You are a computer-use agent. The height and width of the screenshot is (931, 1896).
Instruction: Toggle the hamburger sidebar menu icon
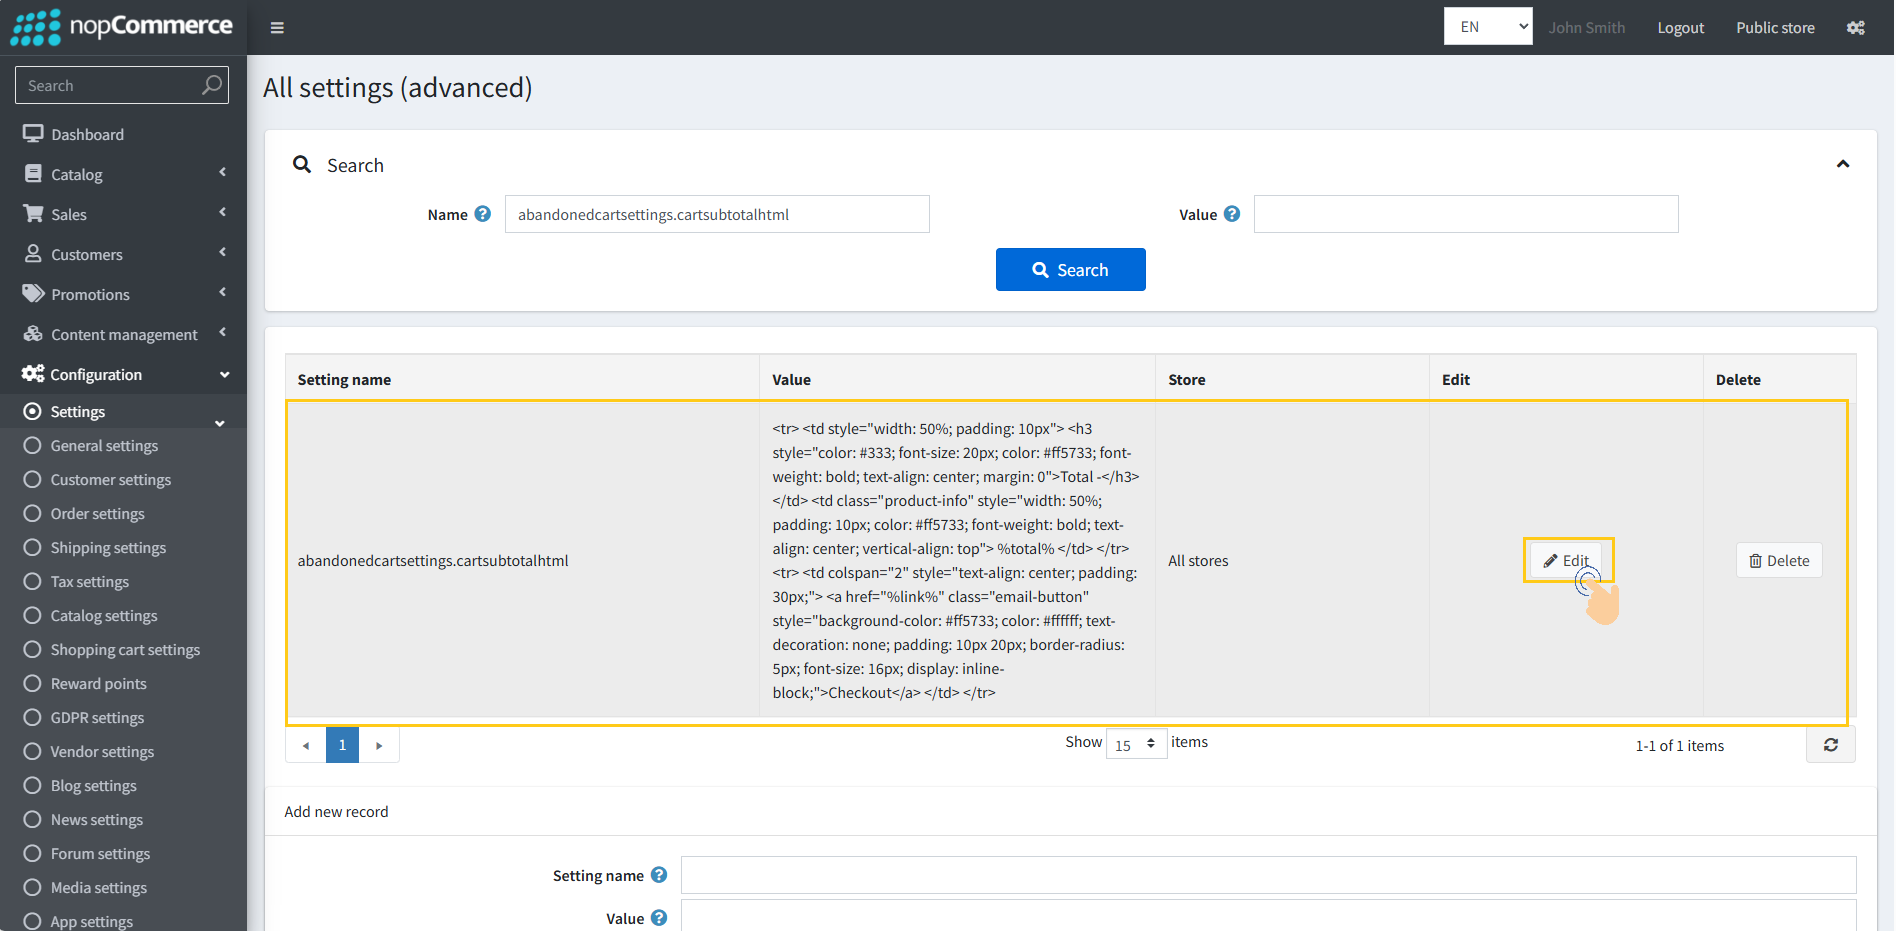277,28
